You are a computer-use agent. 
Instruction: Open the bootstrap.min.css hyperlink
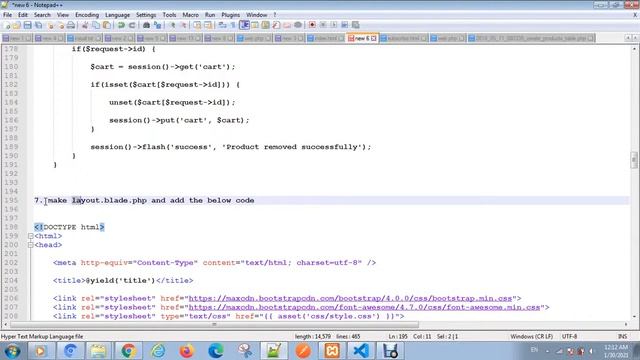coord(350,298)
